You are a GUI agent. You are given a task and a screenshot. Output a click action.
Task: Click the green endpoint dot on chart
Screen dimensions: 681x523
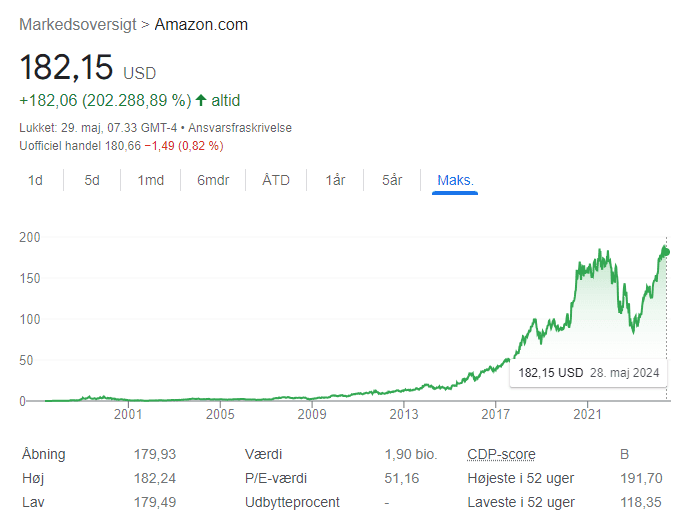[x=666, y=252]
